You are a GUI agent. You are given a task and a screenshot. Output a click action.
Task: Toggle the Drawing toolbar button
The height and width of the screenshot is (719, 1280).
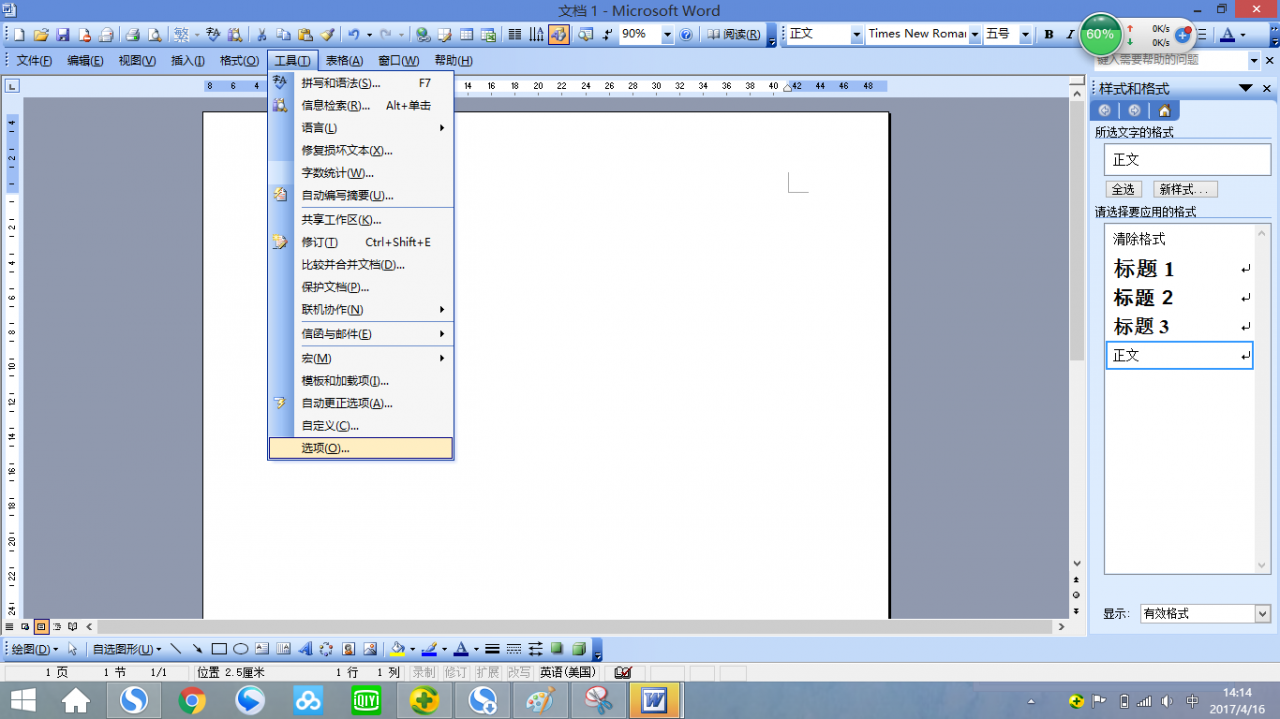click(x=559, y=35)
